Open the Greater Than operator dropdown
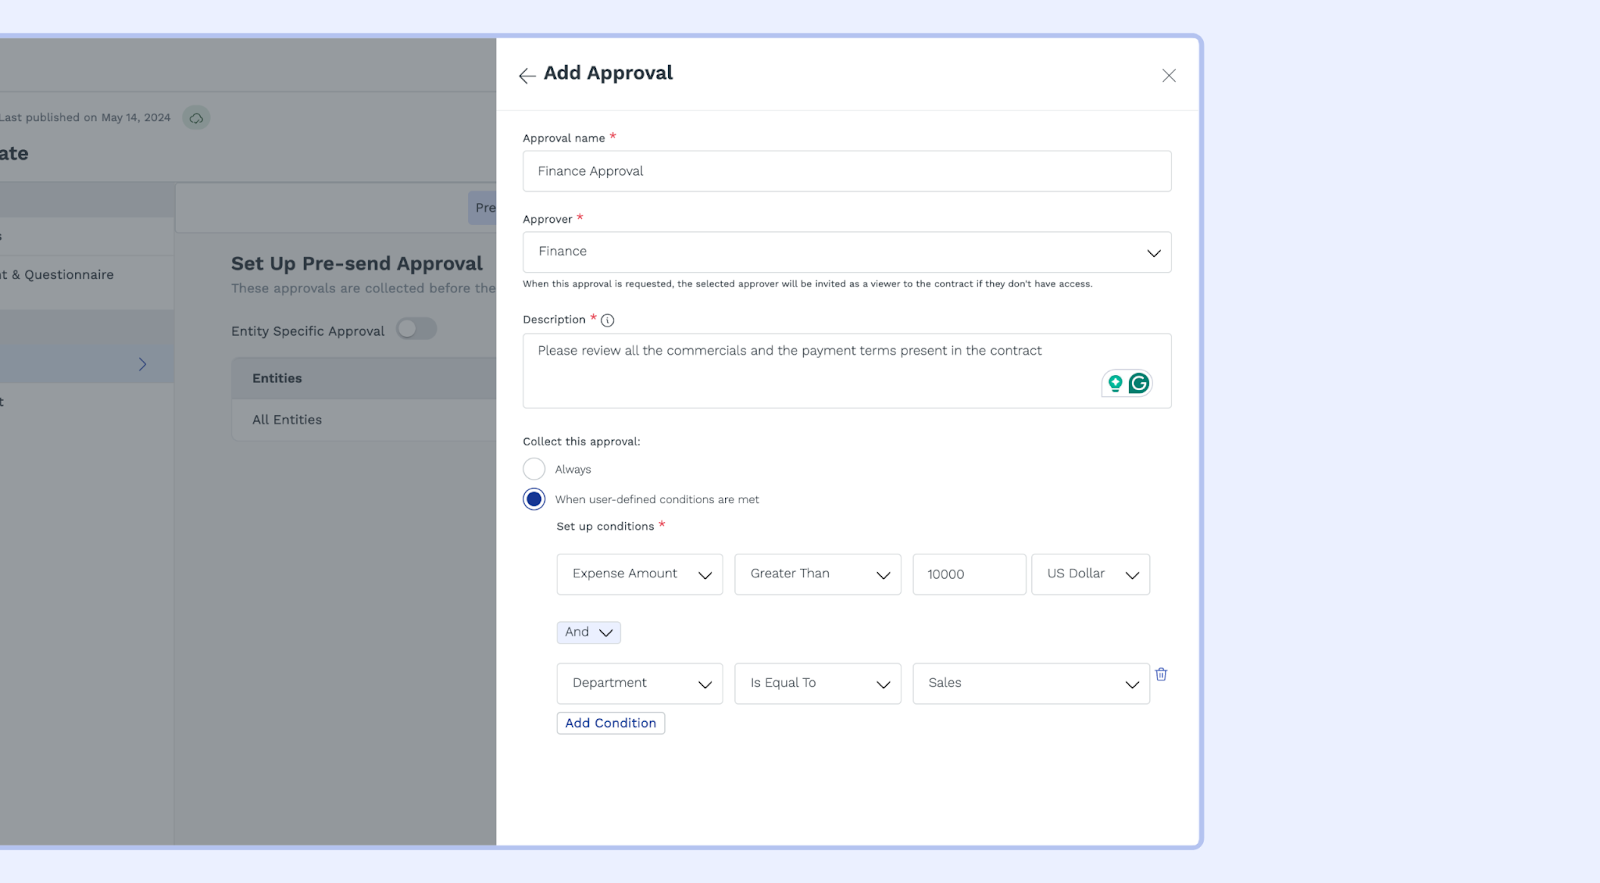1600x883 pixels. pos(817,574)
